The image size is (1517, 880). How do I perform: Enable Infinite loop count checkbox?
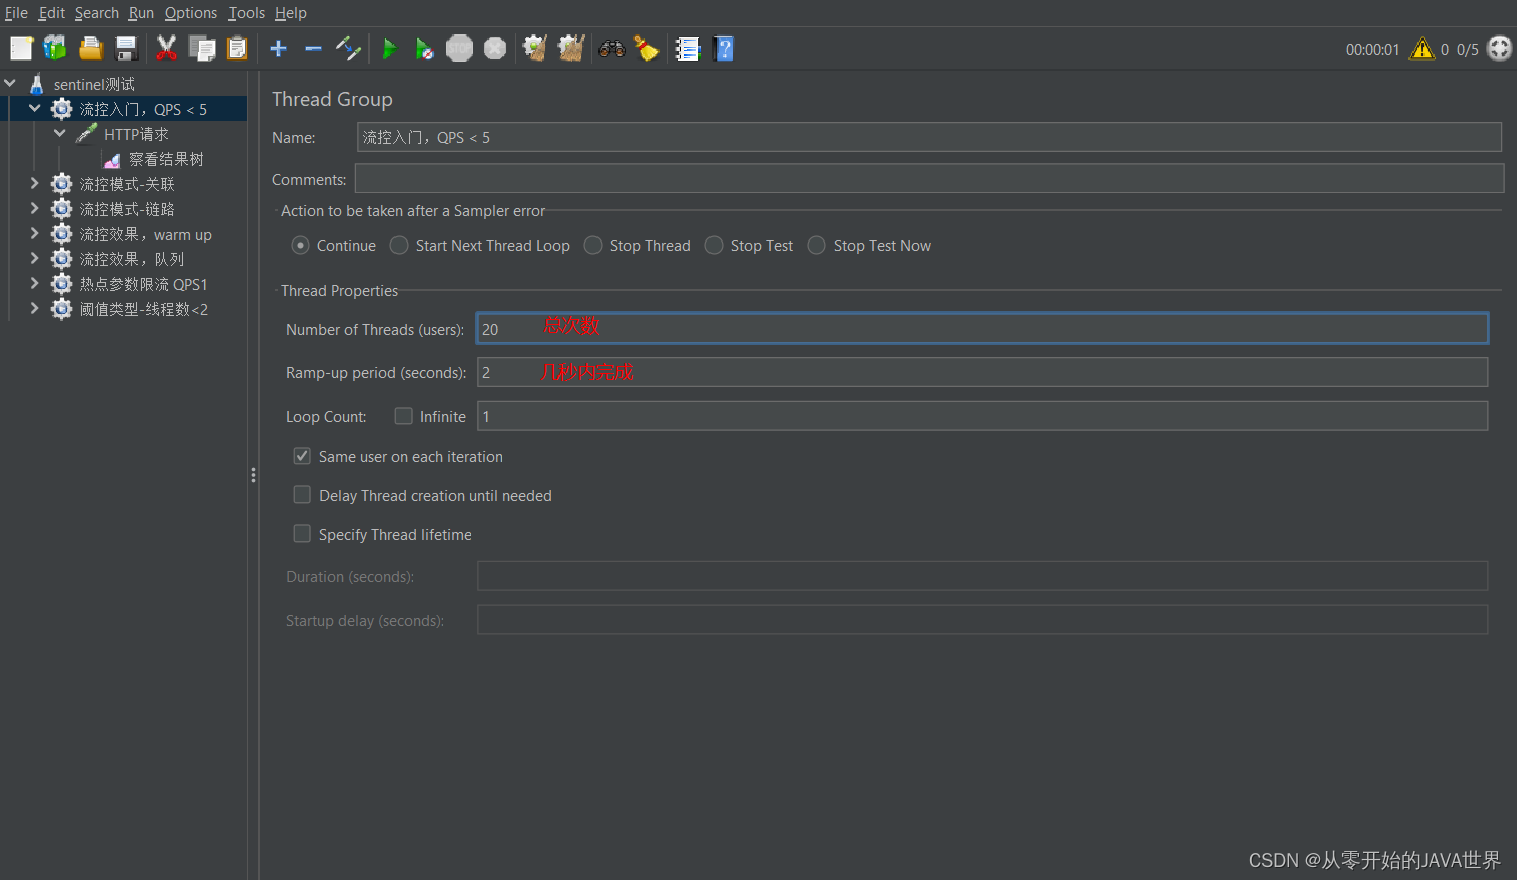(403, 415)
